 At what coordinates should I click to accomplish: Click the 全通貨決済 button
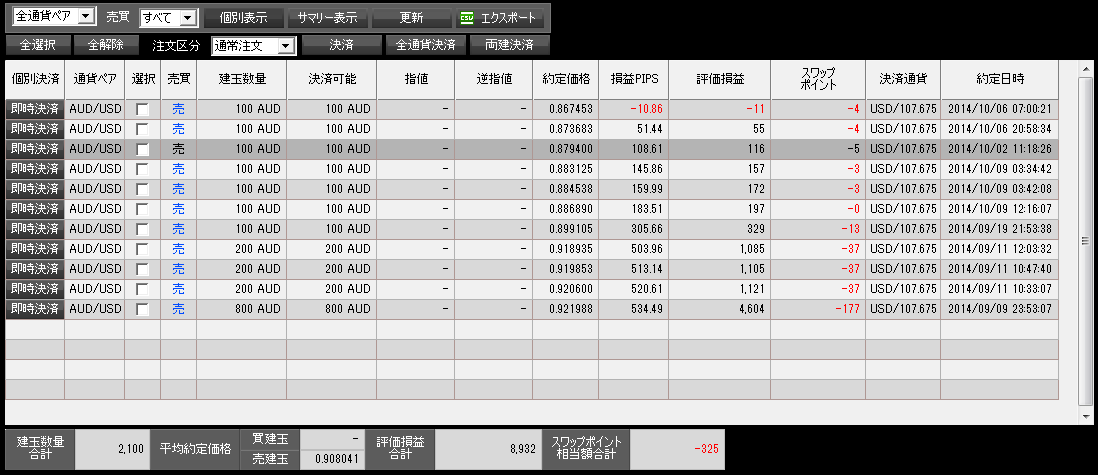point(425,46)
